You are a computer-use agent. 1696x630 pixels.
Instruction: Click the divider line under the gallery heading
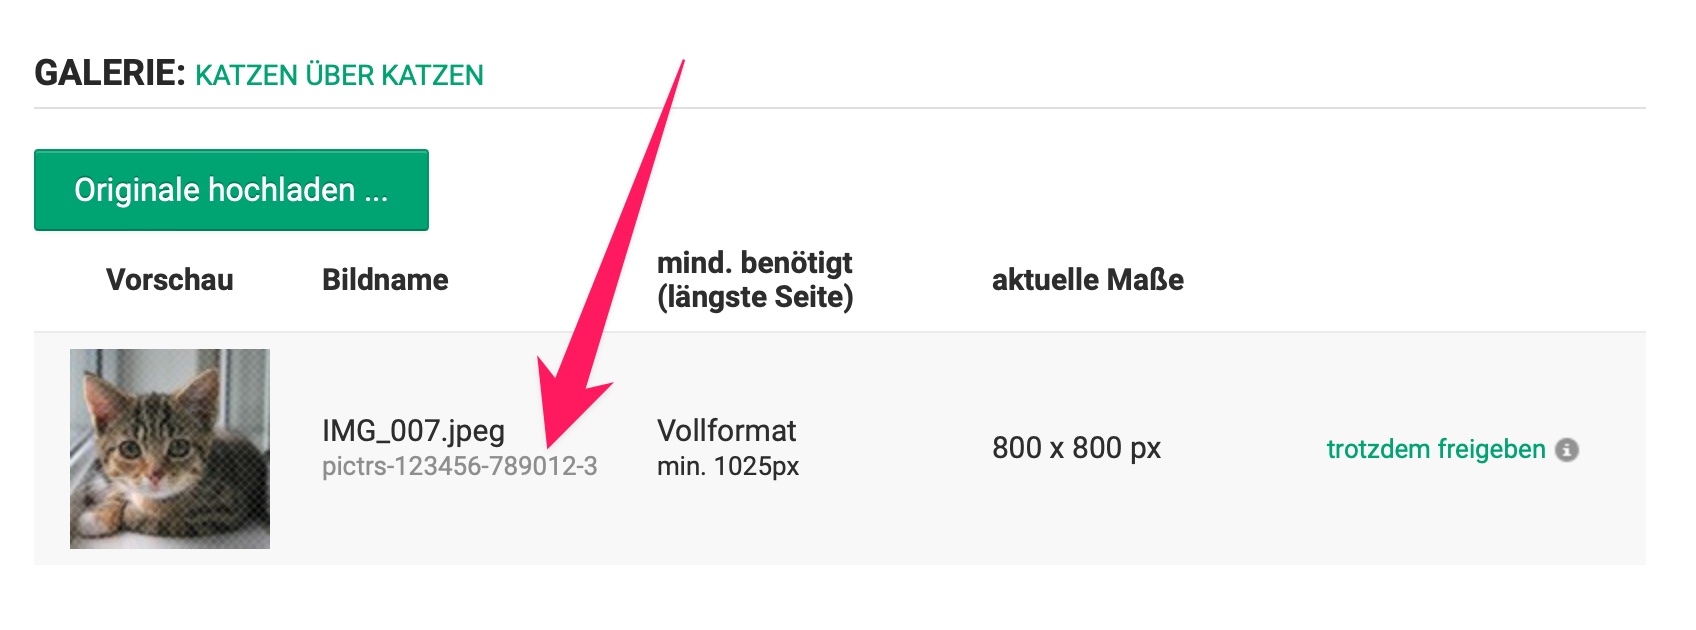pos(840,108)
